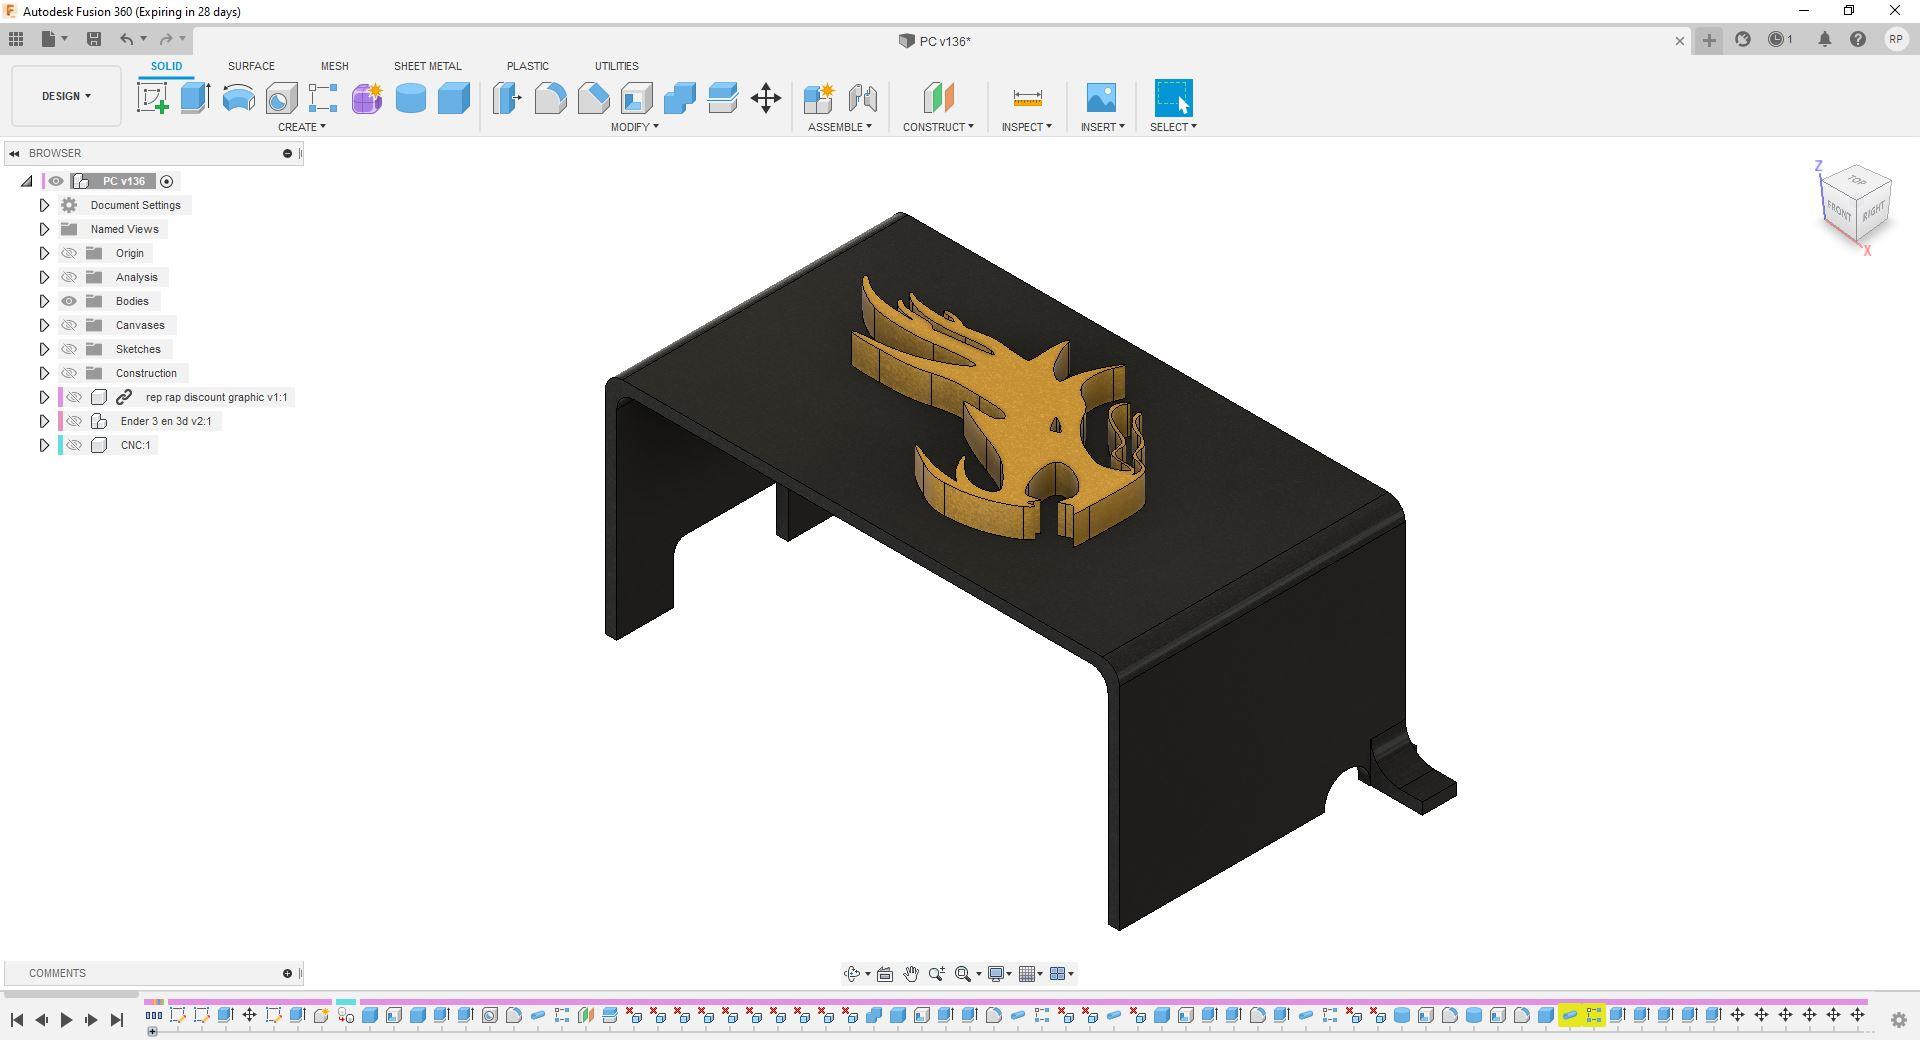Open the MODIFY dropdown menu

click(634, 127)
